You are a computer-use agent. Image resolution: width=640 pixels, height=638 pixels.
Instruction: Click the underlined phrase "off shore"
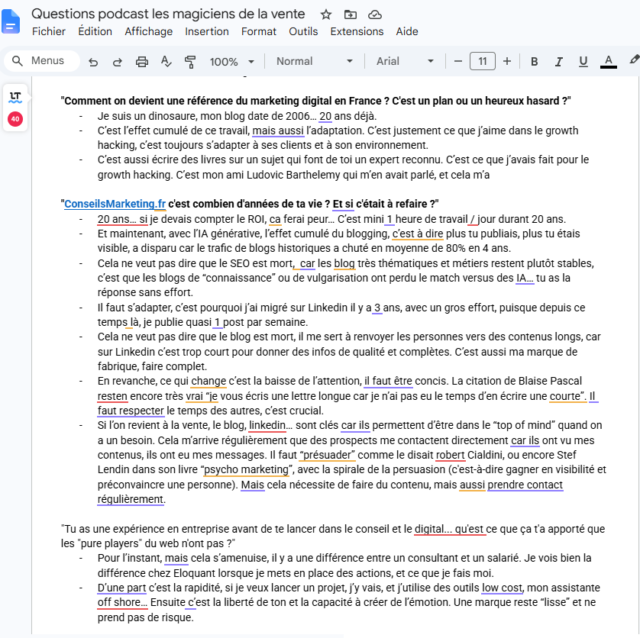(x=118, y=602)
